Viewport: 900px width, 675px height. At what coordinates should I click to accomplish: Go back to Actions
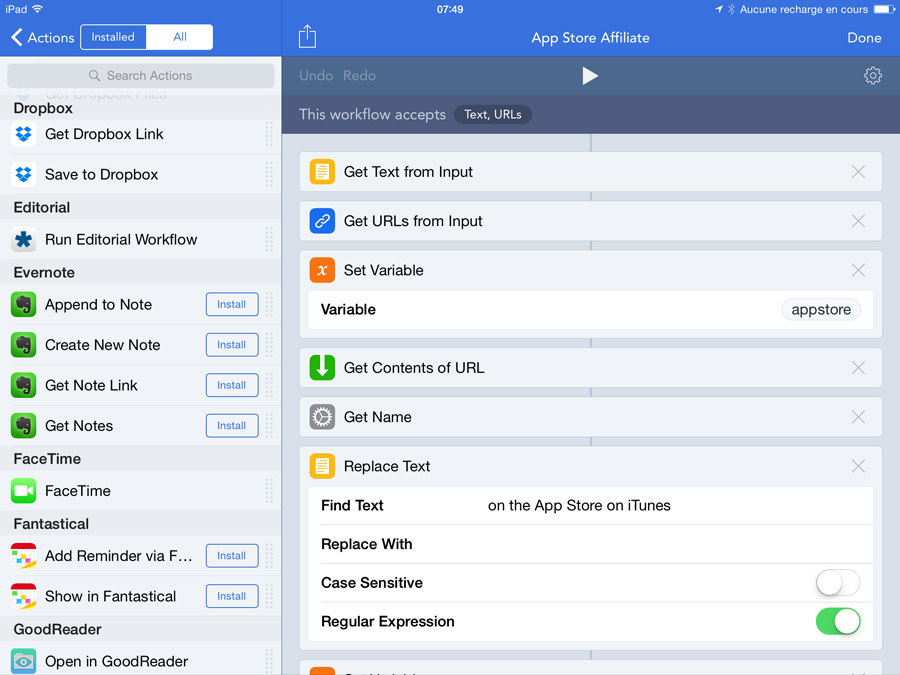click(42, 37)
